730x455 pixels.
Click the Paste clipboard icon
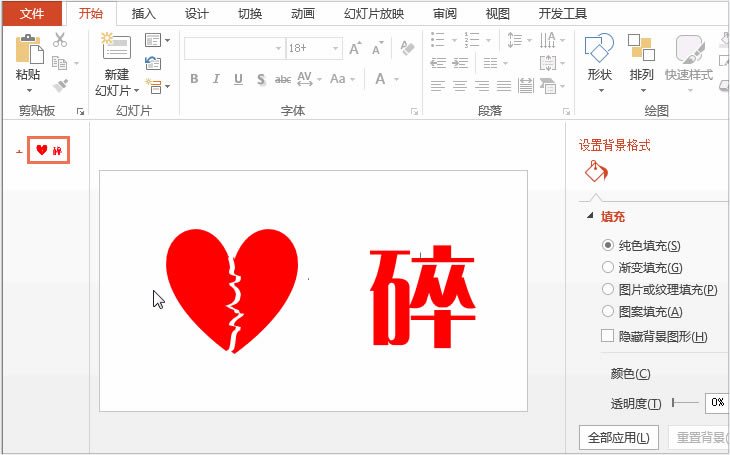(x=29, y=49)
